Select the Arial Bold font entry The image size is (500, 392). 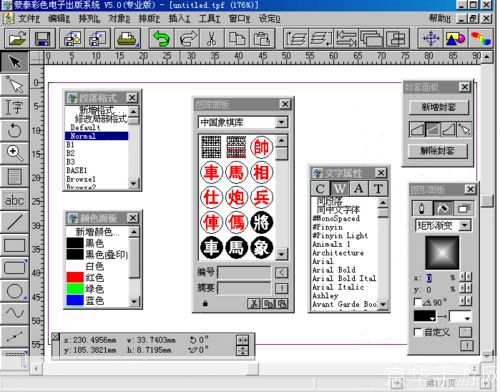coord(334,270)
